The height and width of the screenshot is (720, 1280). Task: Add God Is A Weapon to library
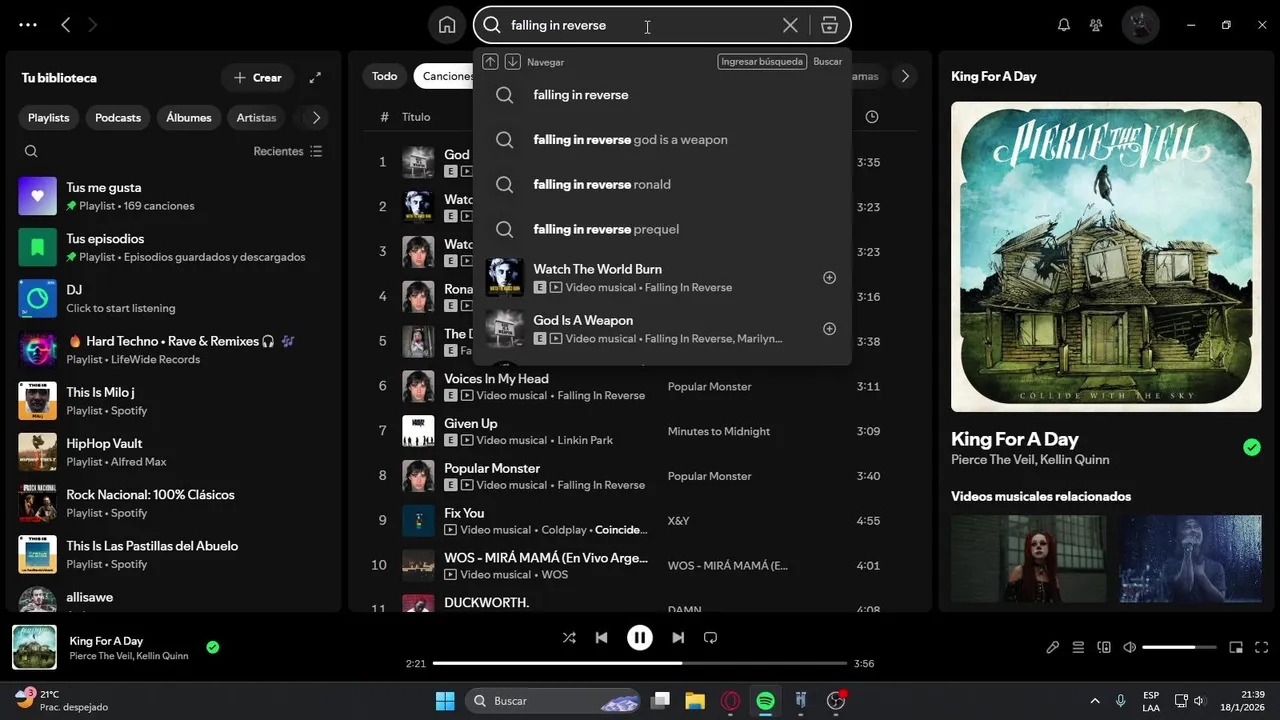(x=829, y=328)
